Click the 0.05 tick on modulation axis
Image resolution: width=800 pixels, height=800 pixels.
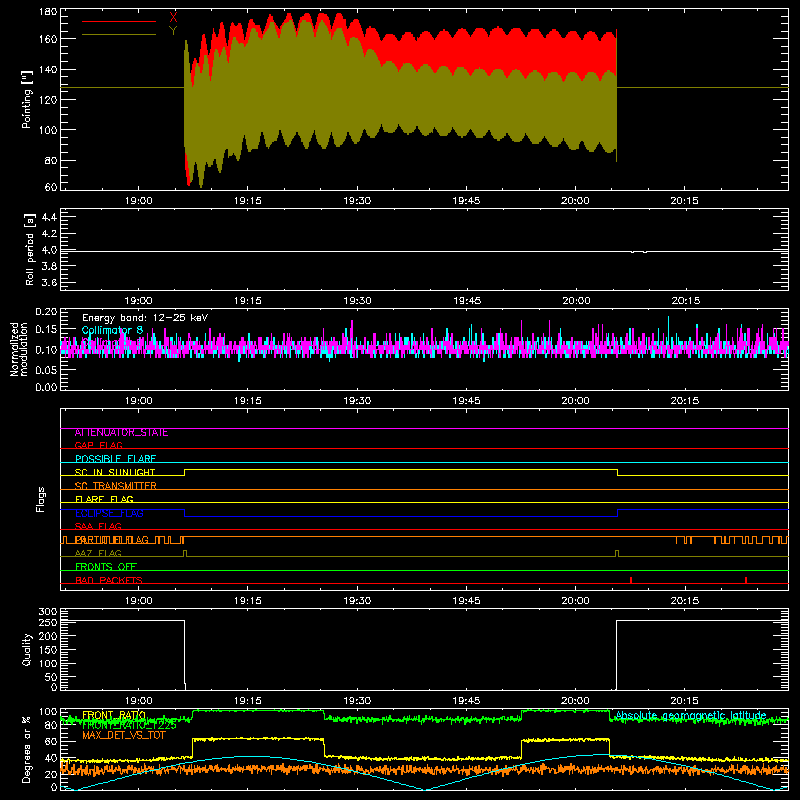(46, 369)
